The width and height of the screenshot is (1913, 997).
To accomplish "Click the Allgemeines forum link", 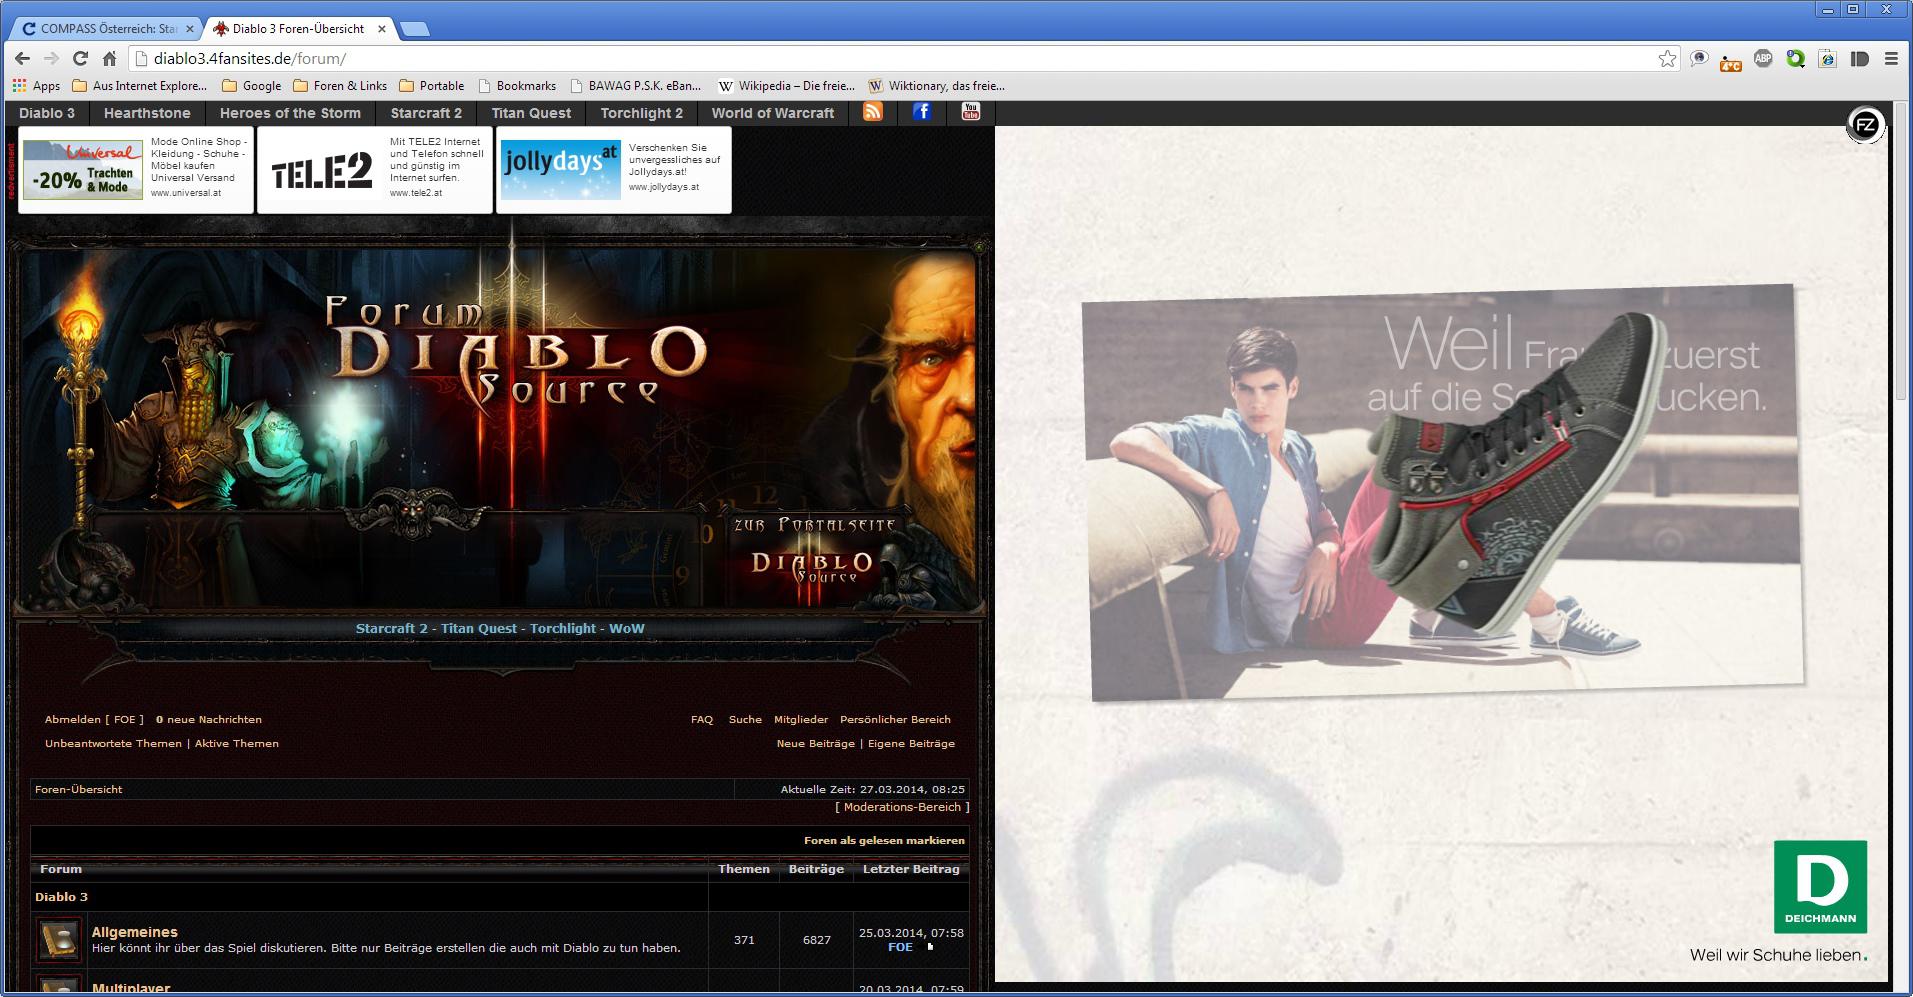I will [x=135, y=932].
